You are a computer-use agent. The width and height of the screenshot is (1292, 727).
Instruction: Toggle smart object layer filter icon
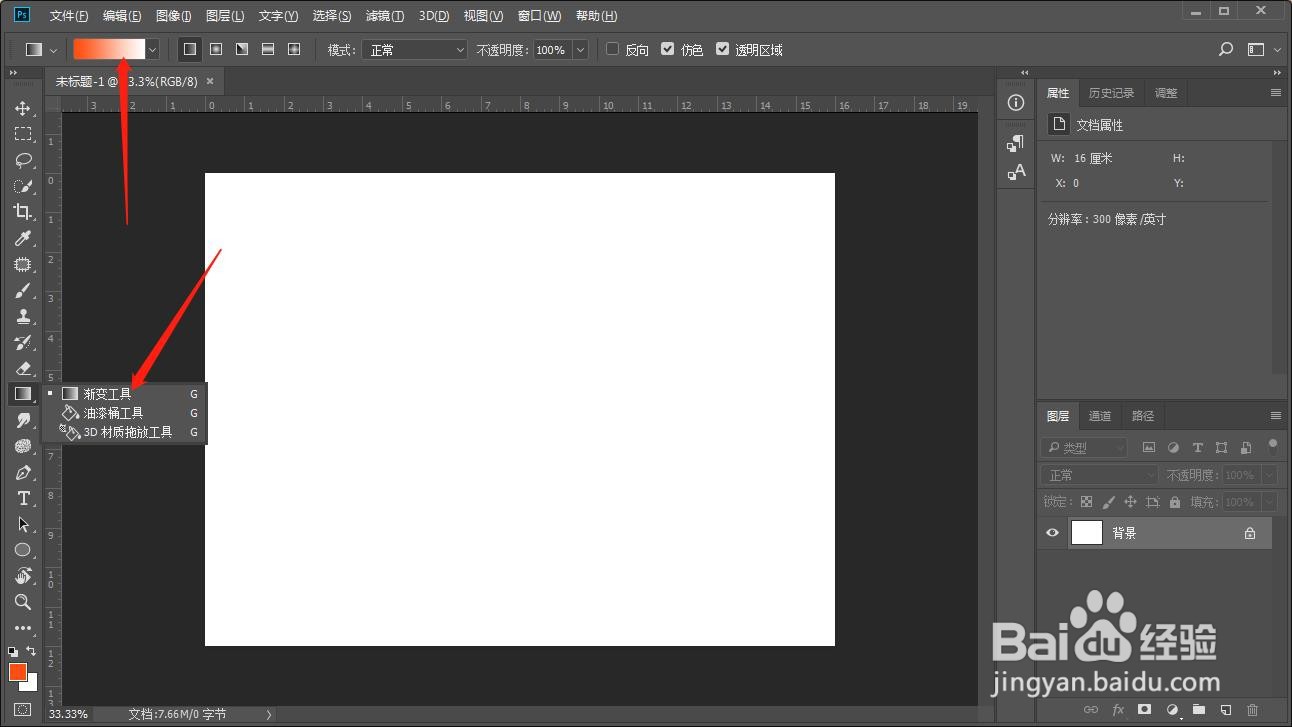1245,447
